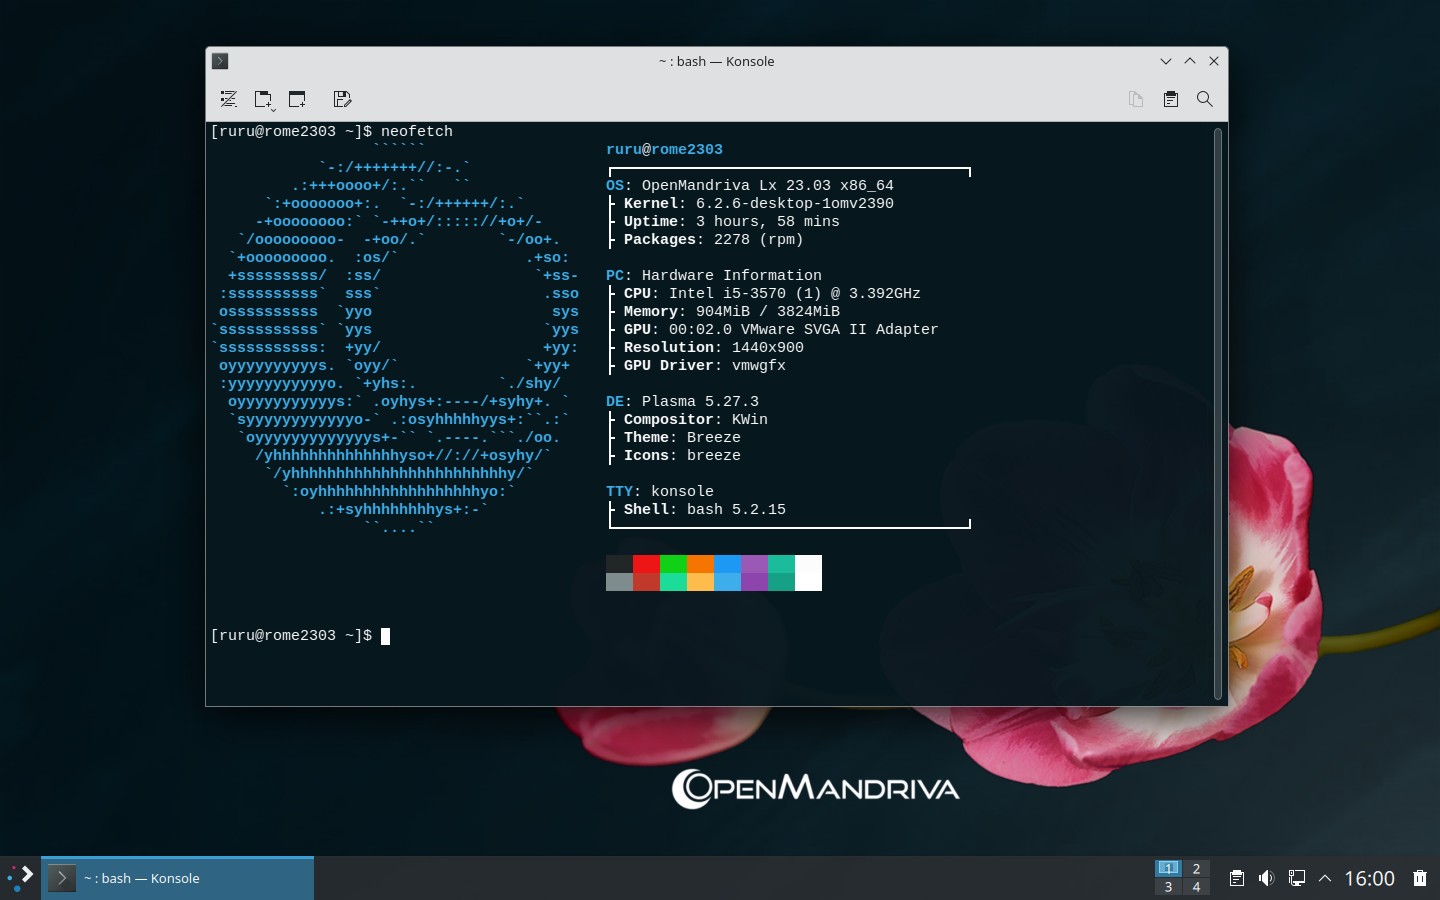Switch to virtual desktop 4
The height and width of the screenshot is (900, 1440).
pyautogui.click(x=1196, y=887)
